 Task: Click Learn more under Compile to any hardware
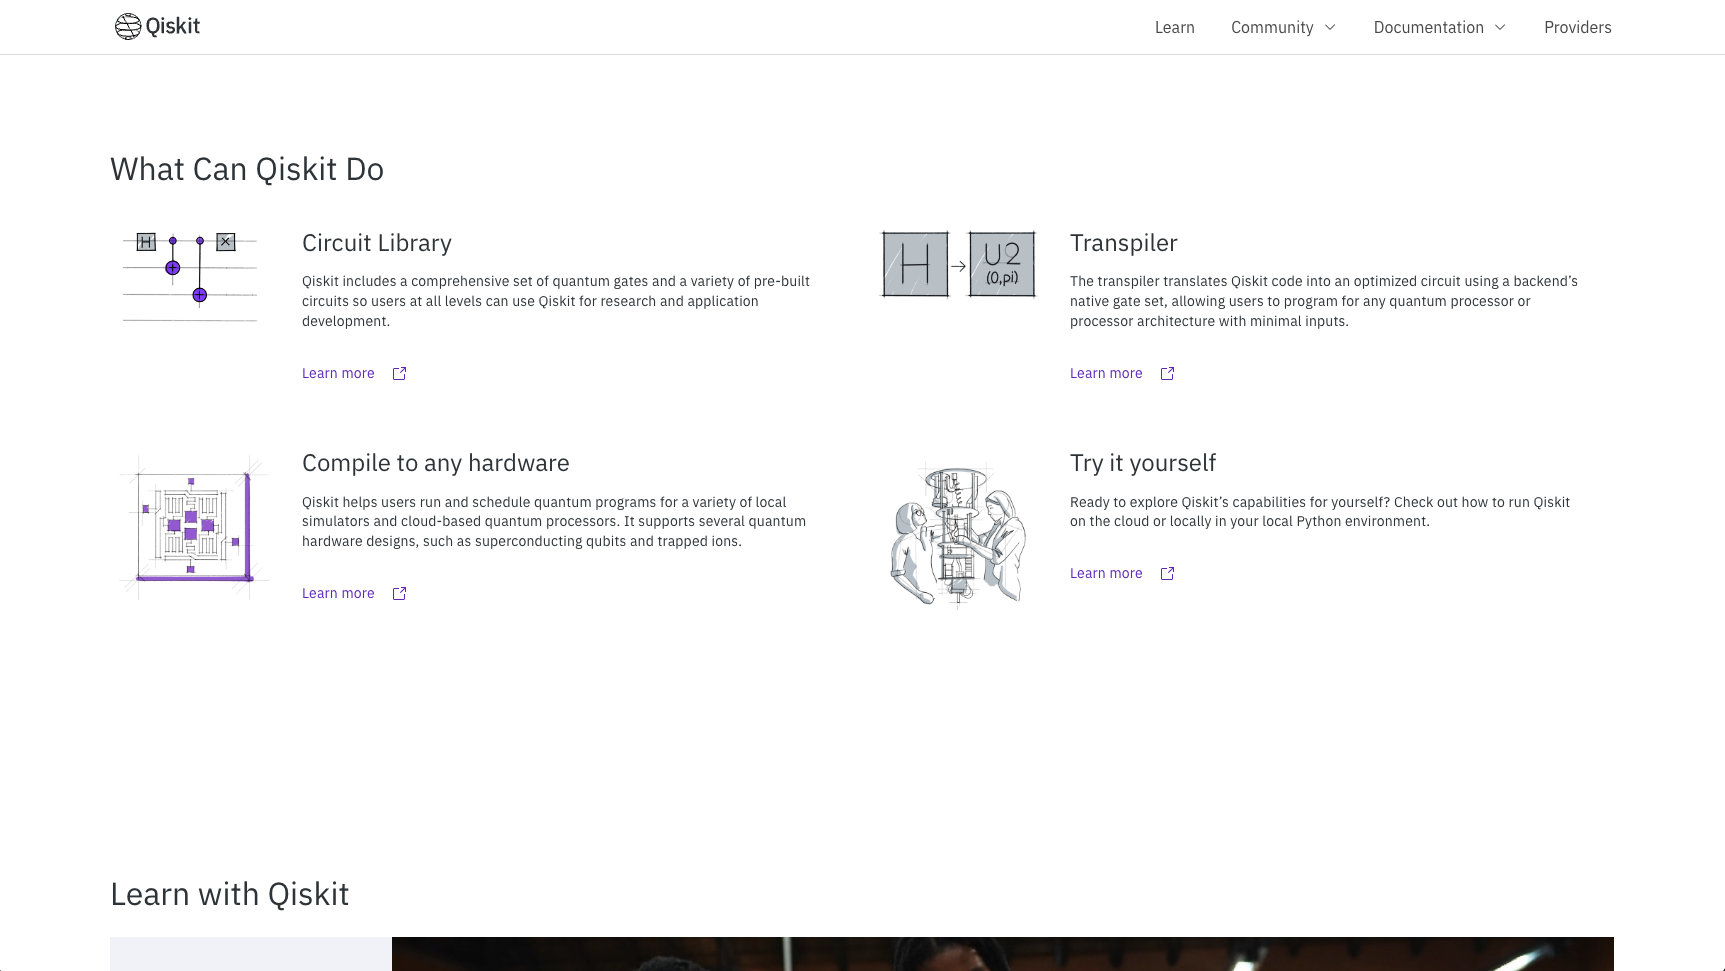(x=338, y=593)
